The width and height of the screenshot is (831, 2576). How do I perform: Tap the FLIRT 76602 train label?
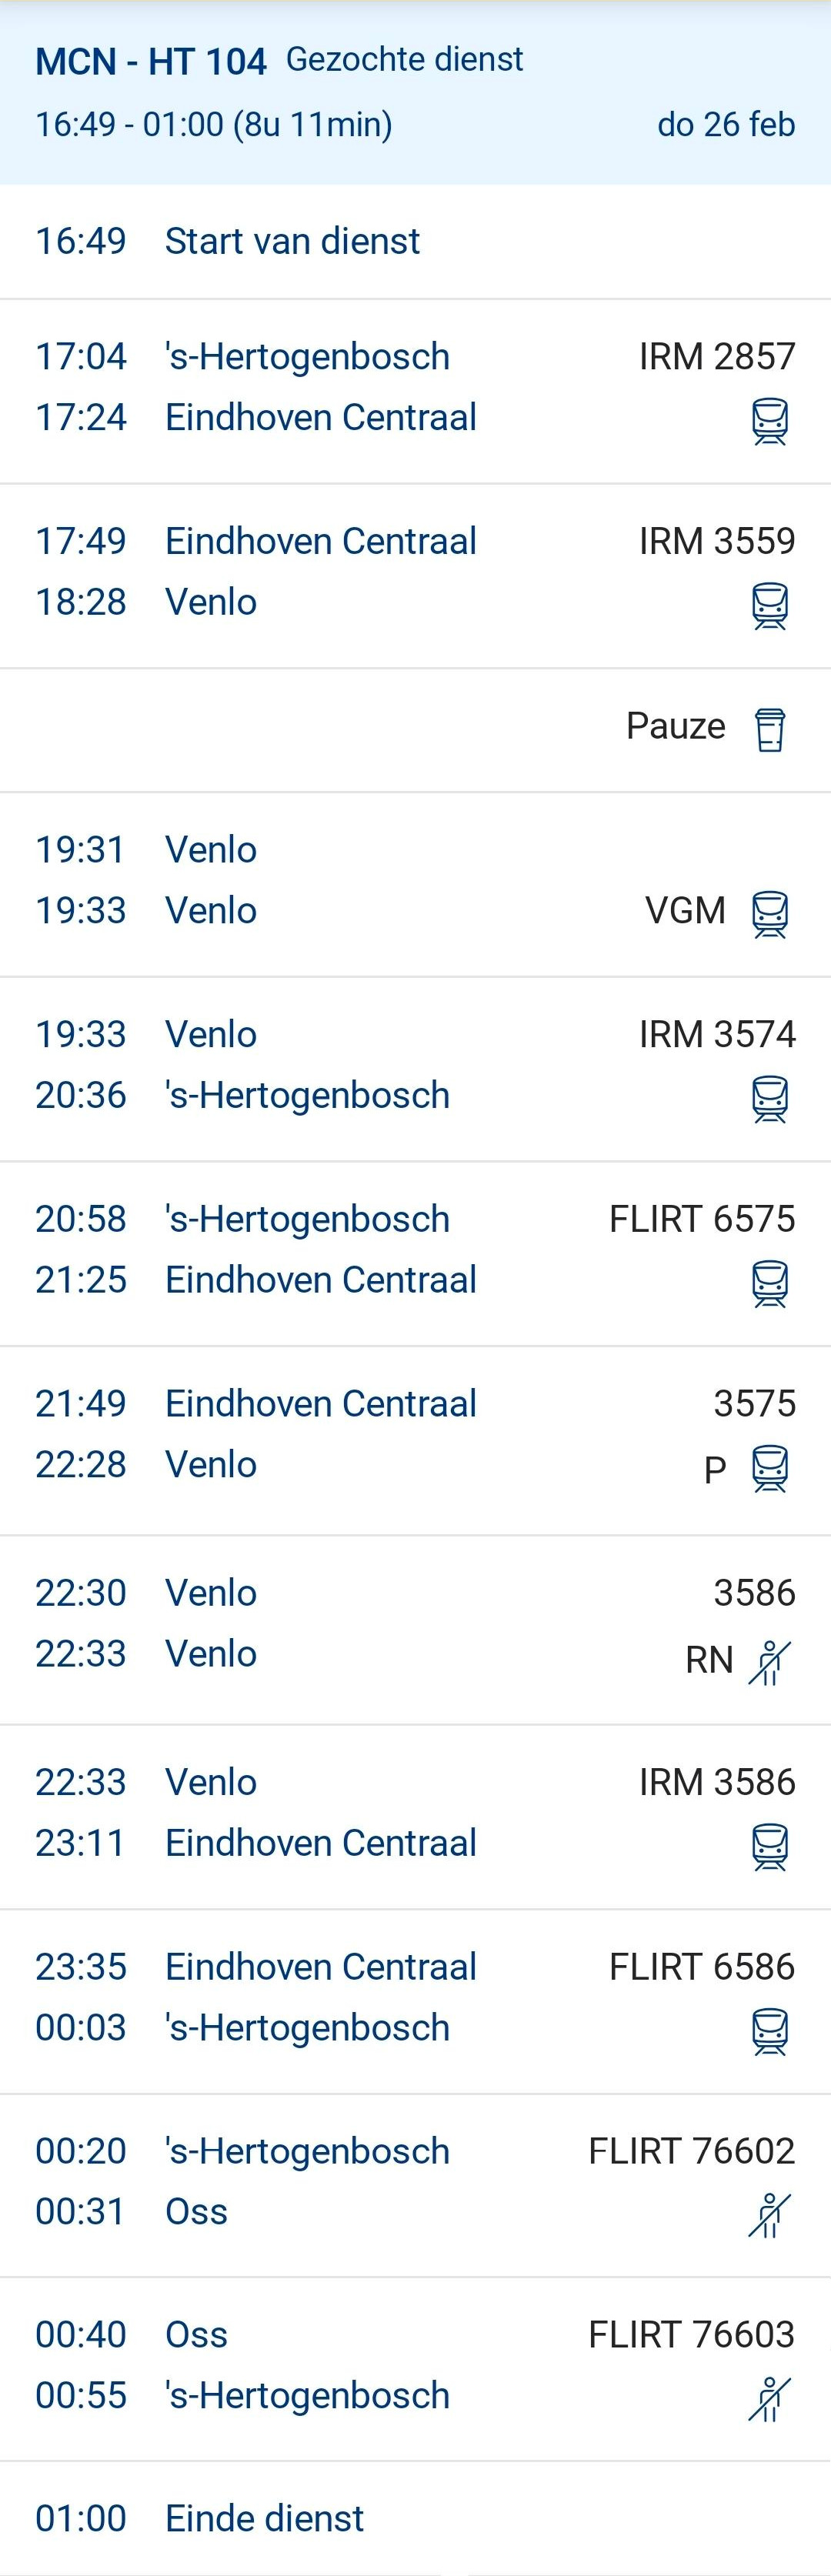[691, 2151]
